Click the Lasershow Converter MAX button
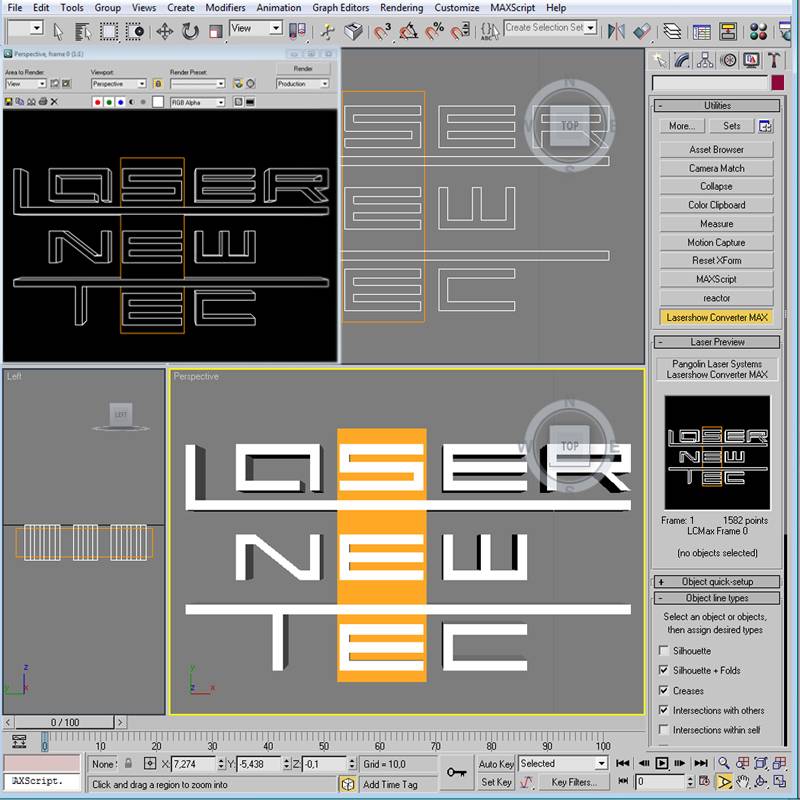 [x=716, y=317]
